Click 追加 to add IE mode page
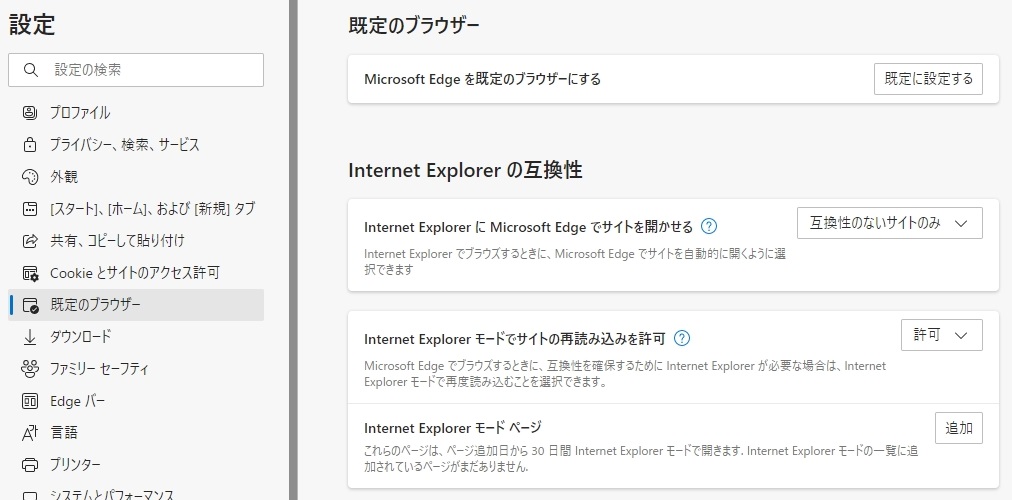This screenshot has height=500, width=1012. coord(958,428)
